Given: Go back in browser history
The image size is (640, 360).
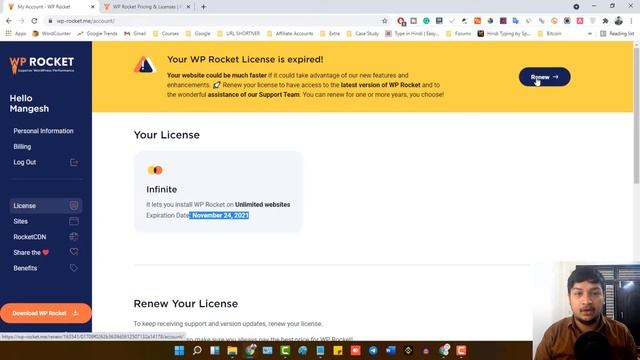Looking at the screenshot, I should pos(9,21).
